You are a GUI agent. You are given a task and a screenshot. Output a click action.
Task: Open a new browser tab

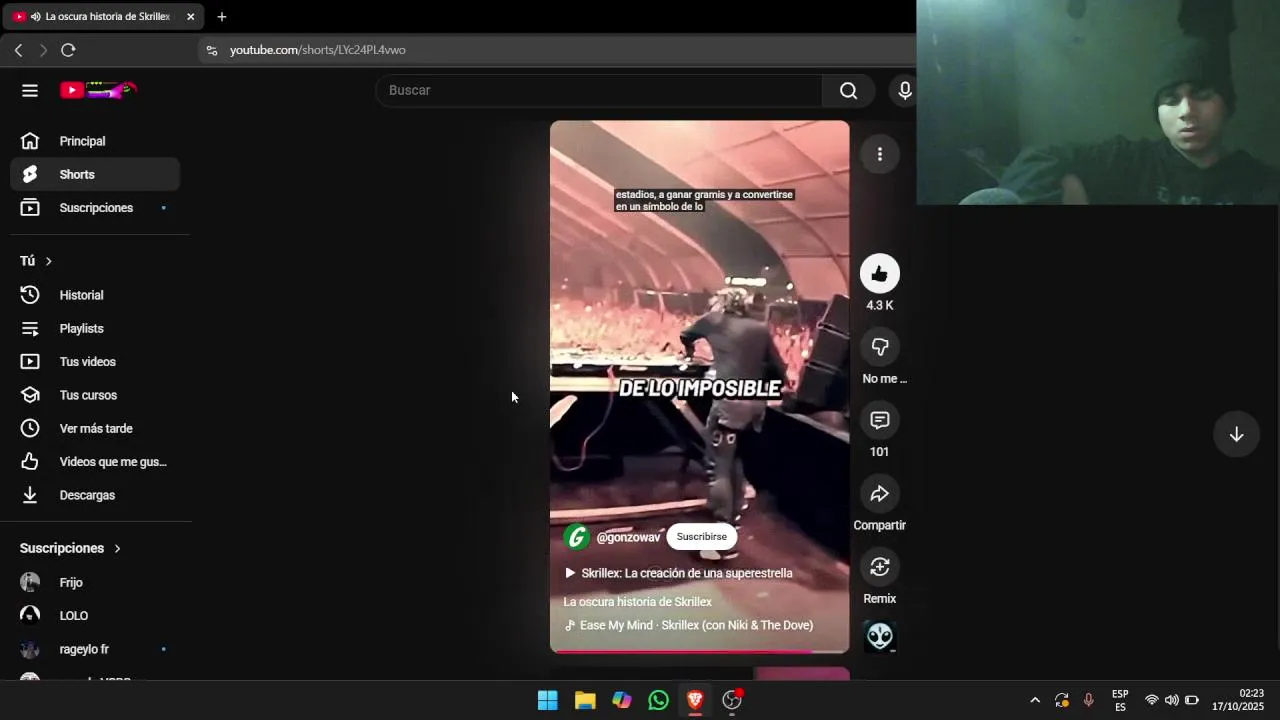pos(222,17)
